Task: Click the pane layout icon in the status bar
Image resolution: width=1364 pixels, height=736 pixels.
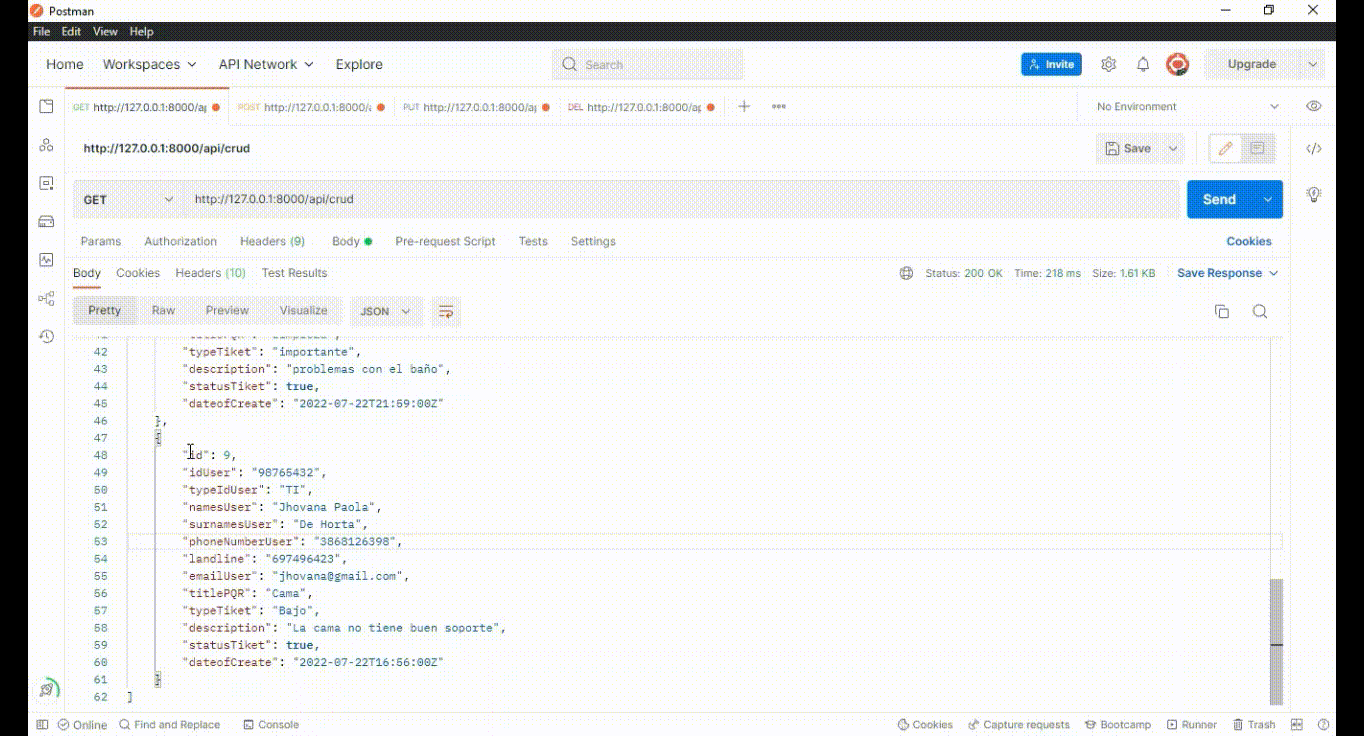Action: [x=1297, y=725]
